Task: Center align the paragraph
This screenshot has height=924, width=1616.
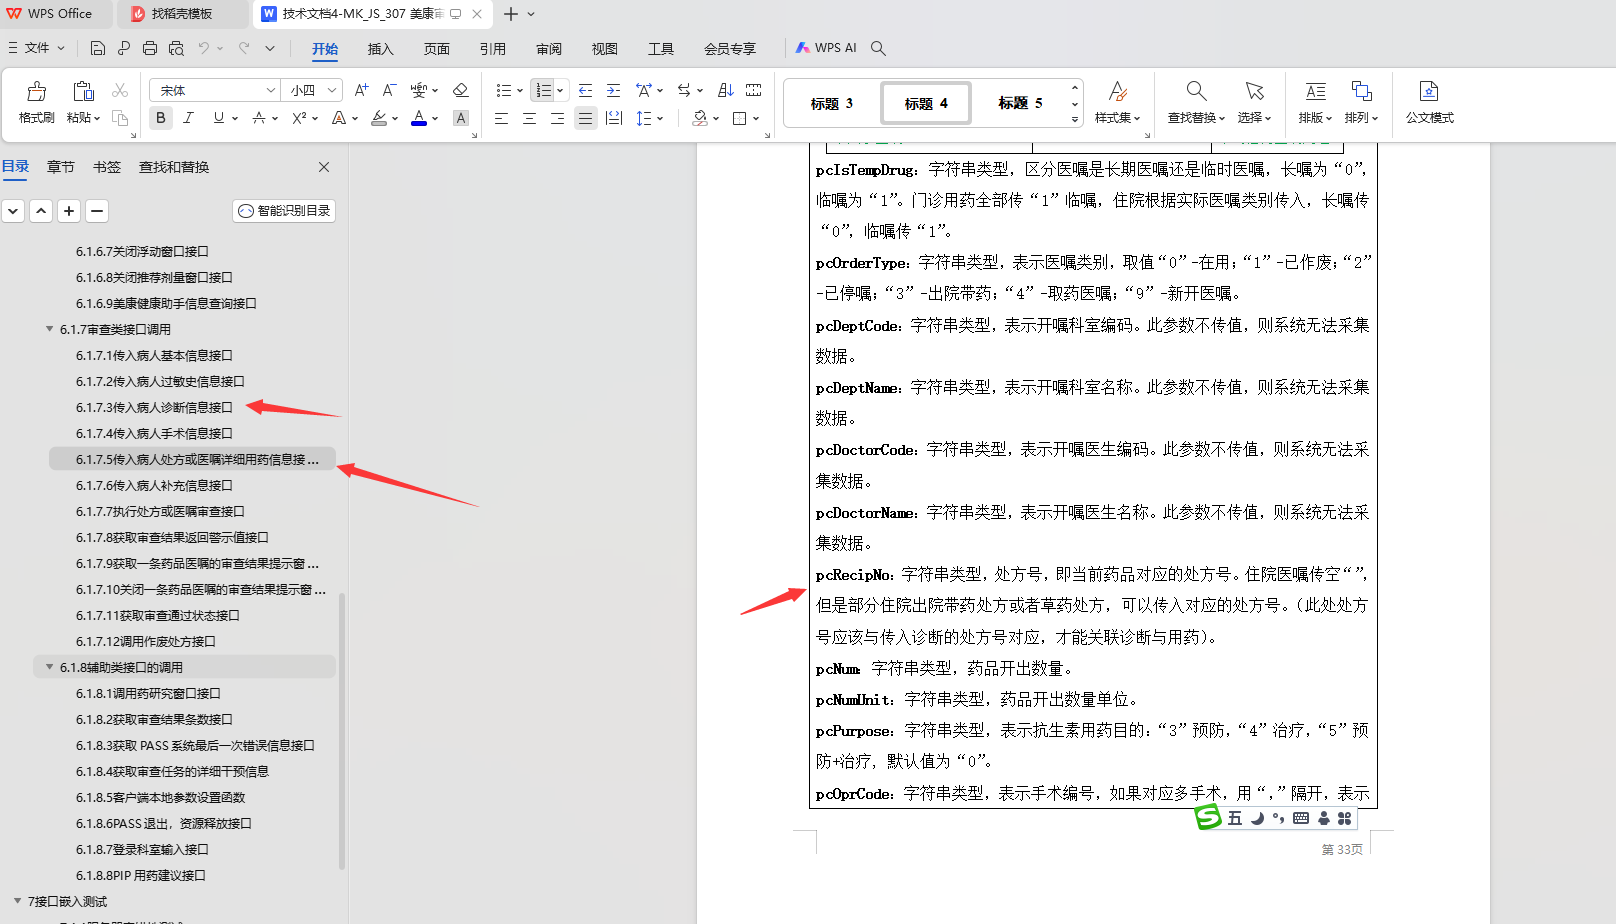Action: [529, 118]
